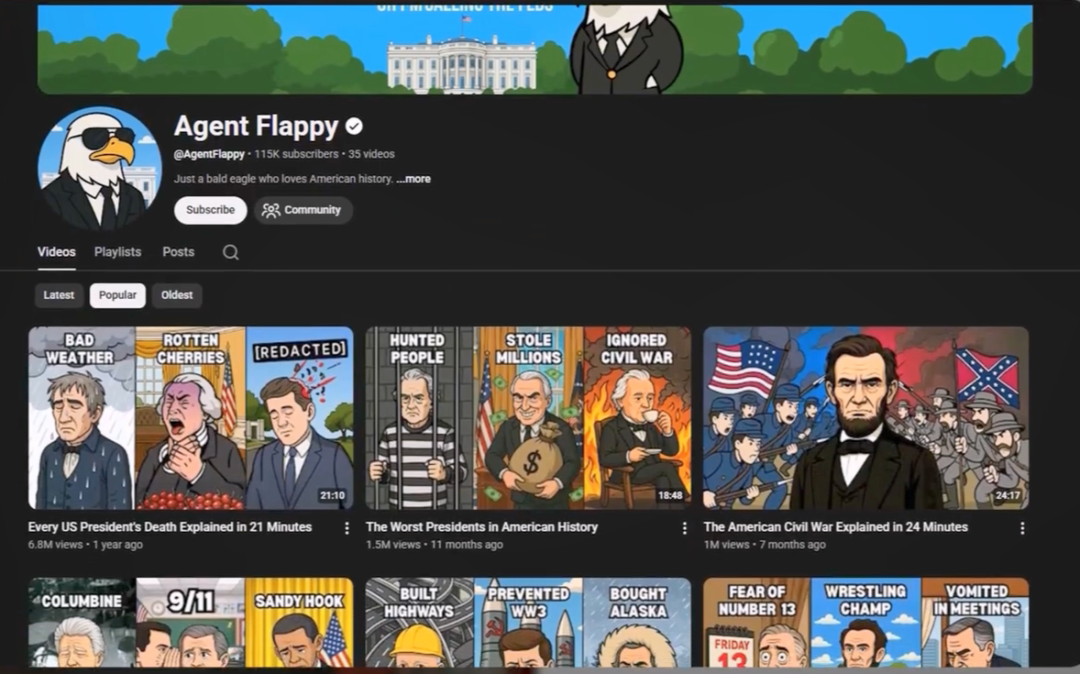Open the Bad Weather Rotten Cherries thumbnail

191,418
